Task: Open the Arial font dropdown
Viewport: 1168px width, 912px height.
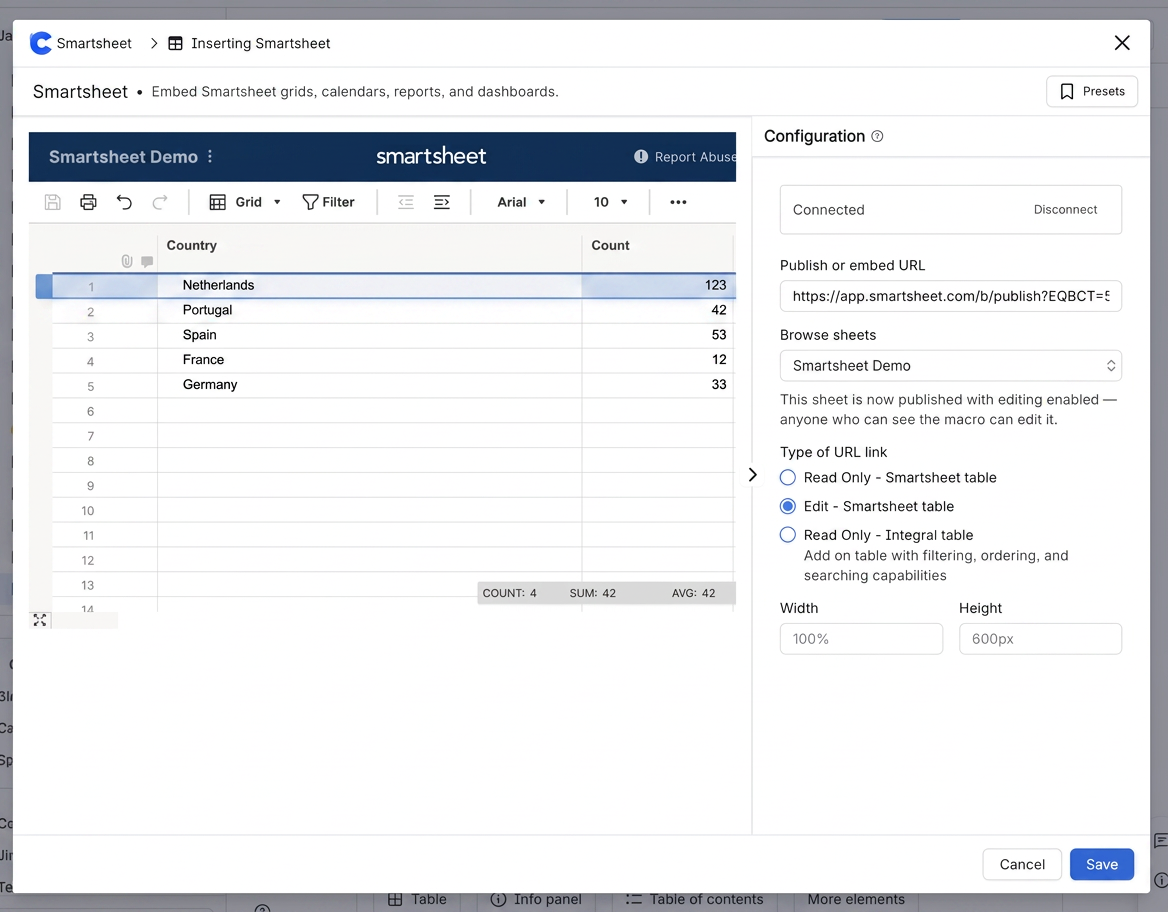Action: pyautogui.click(x=521, y=202)
